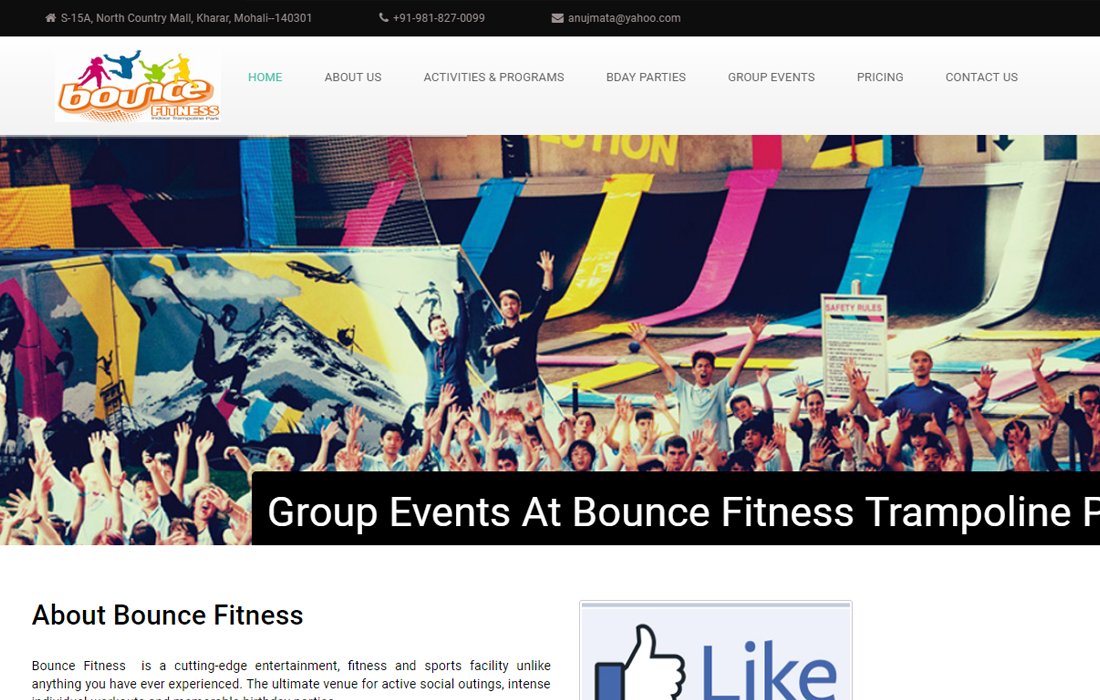Click the phone icon in top bar
This screenshot has width=1100, height=700.
[x=384, y=18]
